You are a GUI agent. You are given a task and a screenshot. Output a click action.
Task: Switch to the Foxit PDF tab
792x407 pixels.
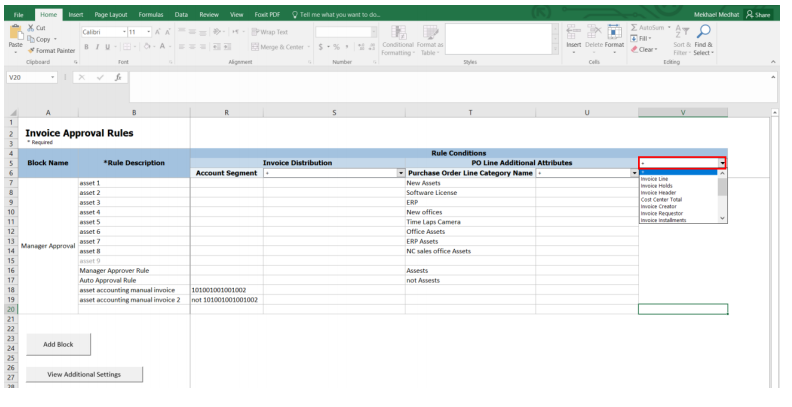267,15
